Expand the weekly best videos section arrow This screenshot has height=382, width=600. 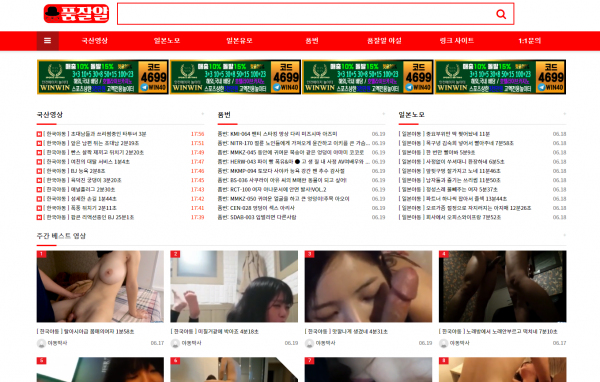tap(564, 235)
